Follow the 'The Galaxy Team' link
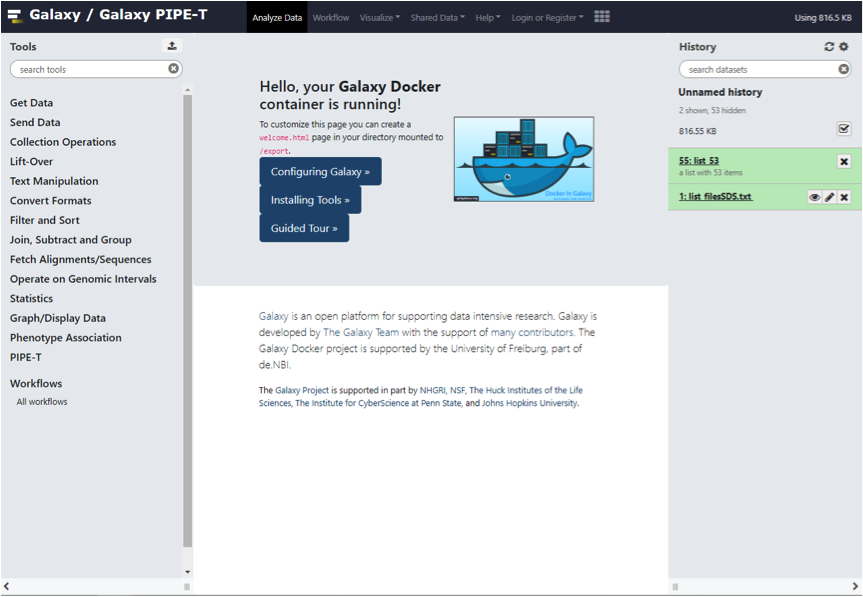 coord(361,332)
